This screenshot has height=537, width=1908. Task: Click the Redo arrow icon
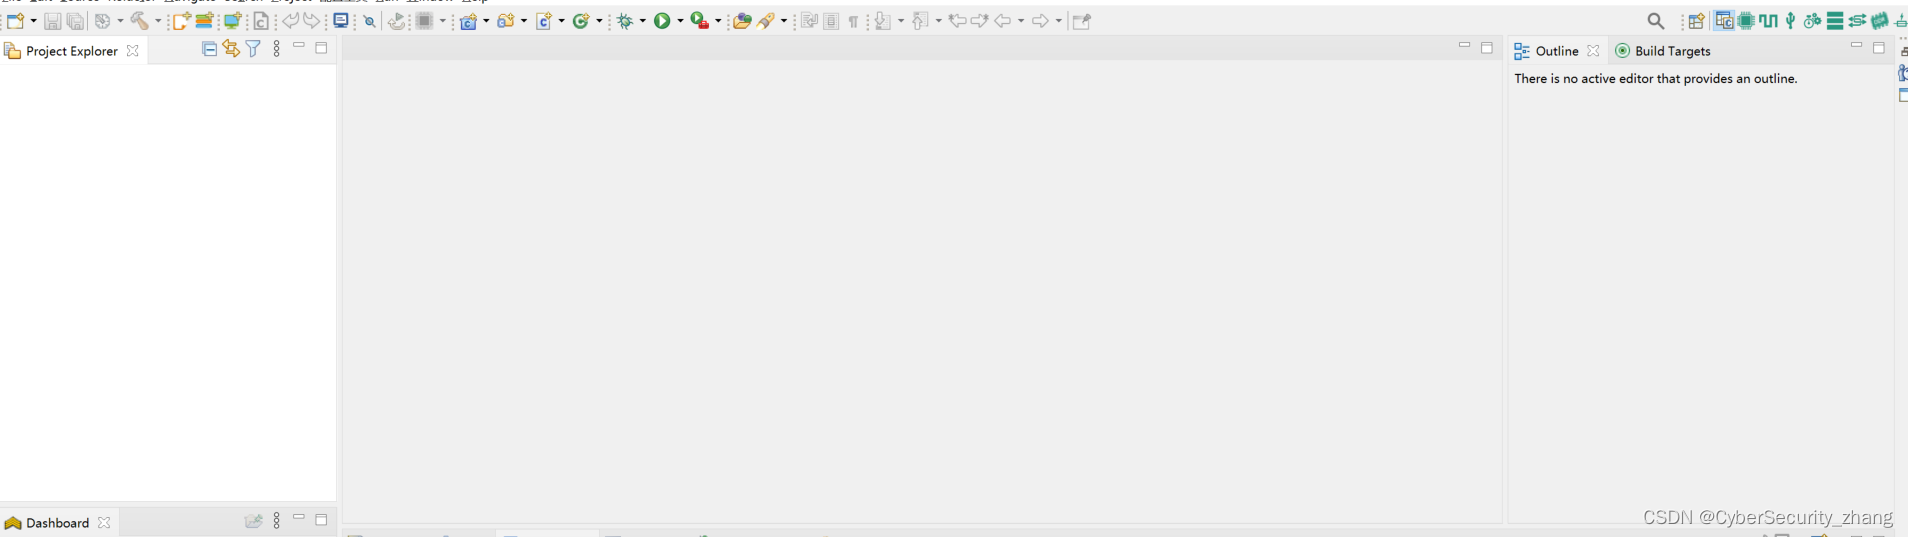pyautogui.click(x=312, y=20)
